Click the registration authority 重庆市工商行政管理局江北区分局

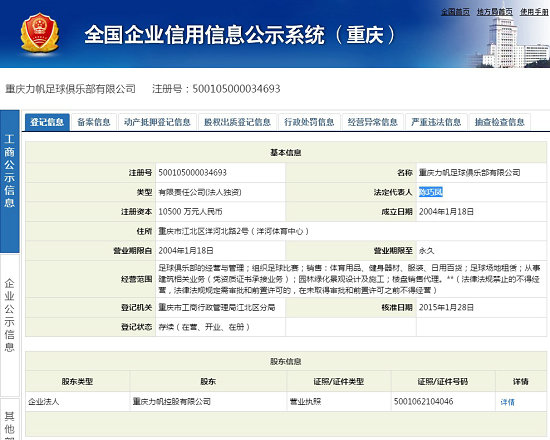217,307
